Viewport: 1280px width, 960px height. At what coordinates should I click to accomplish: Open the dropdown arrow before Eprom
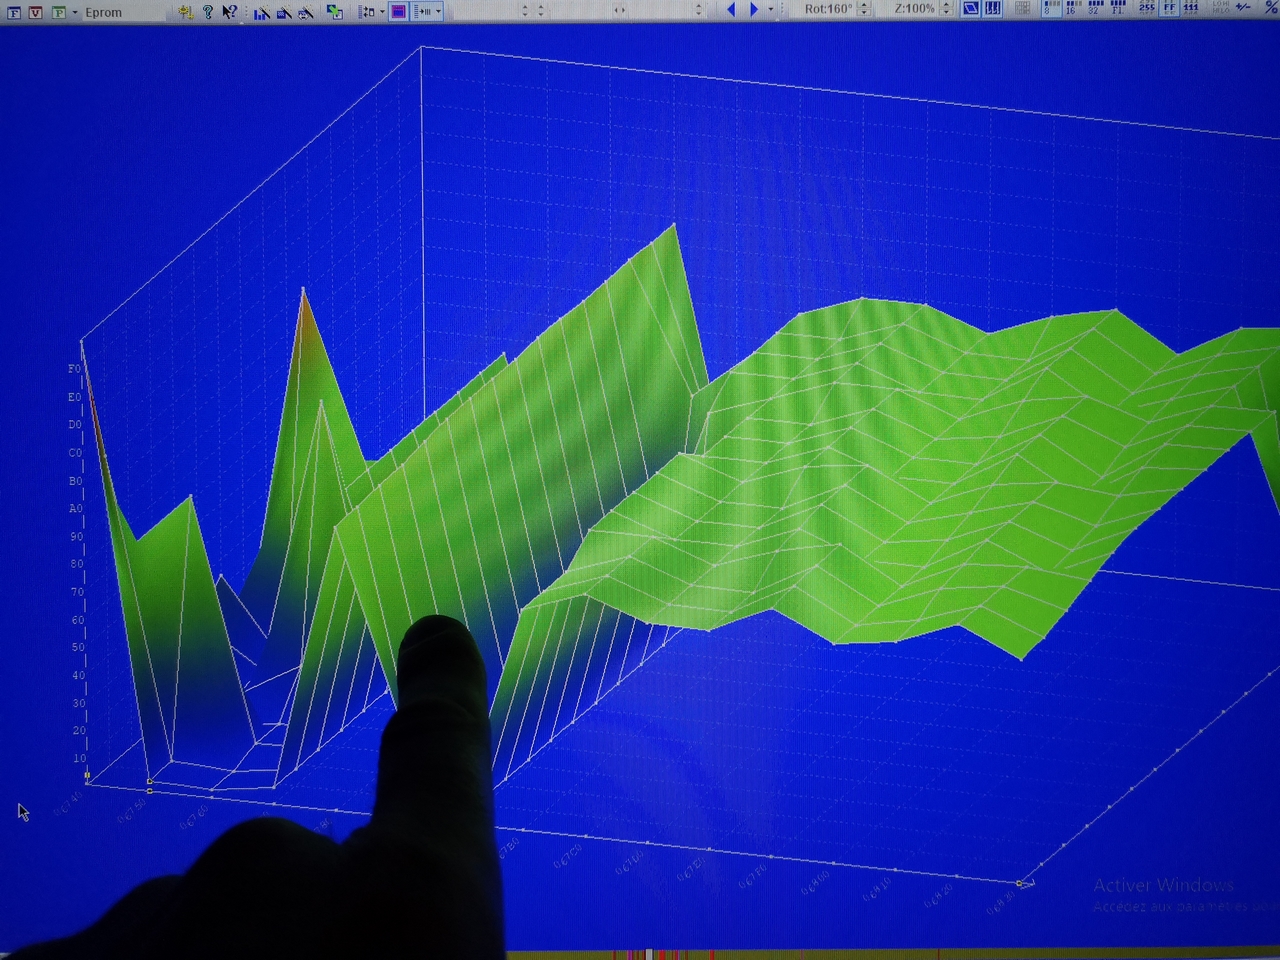click(75, 13)
